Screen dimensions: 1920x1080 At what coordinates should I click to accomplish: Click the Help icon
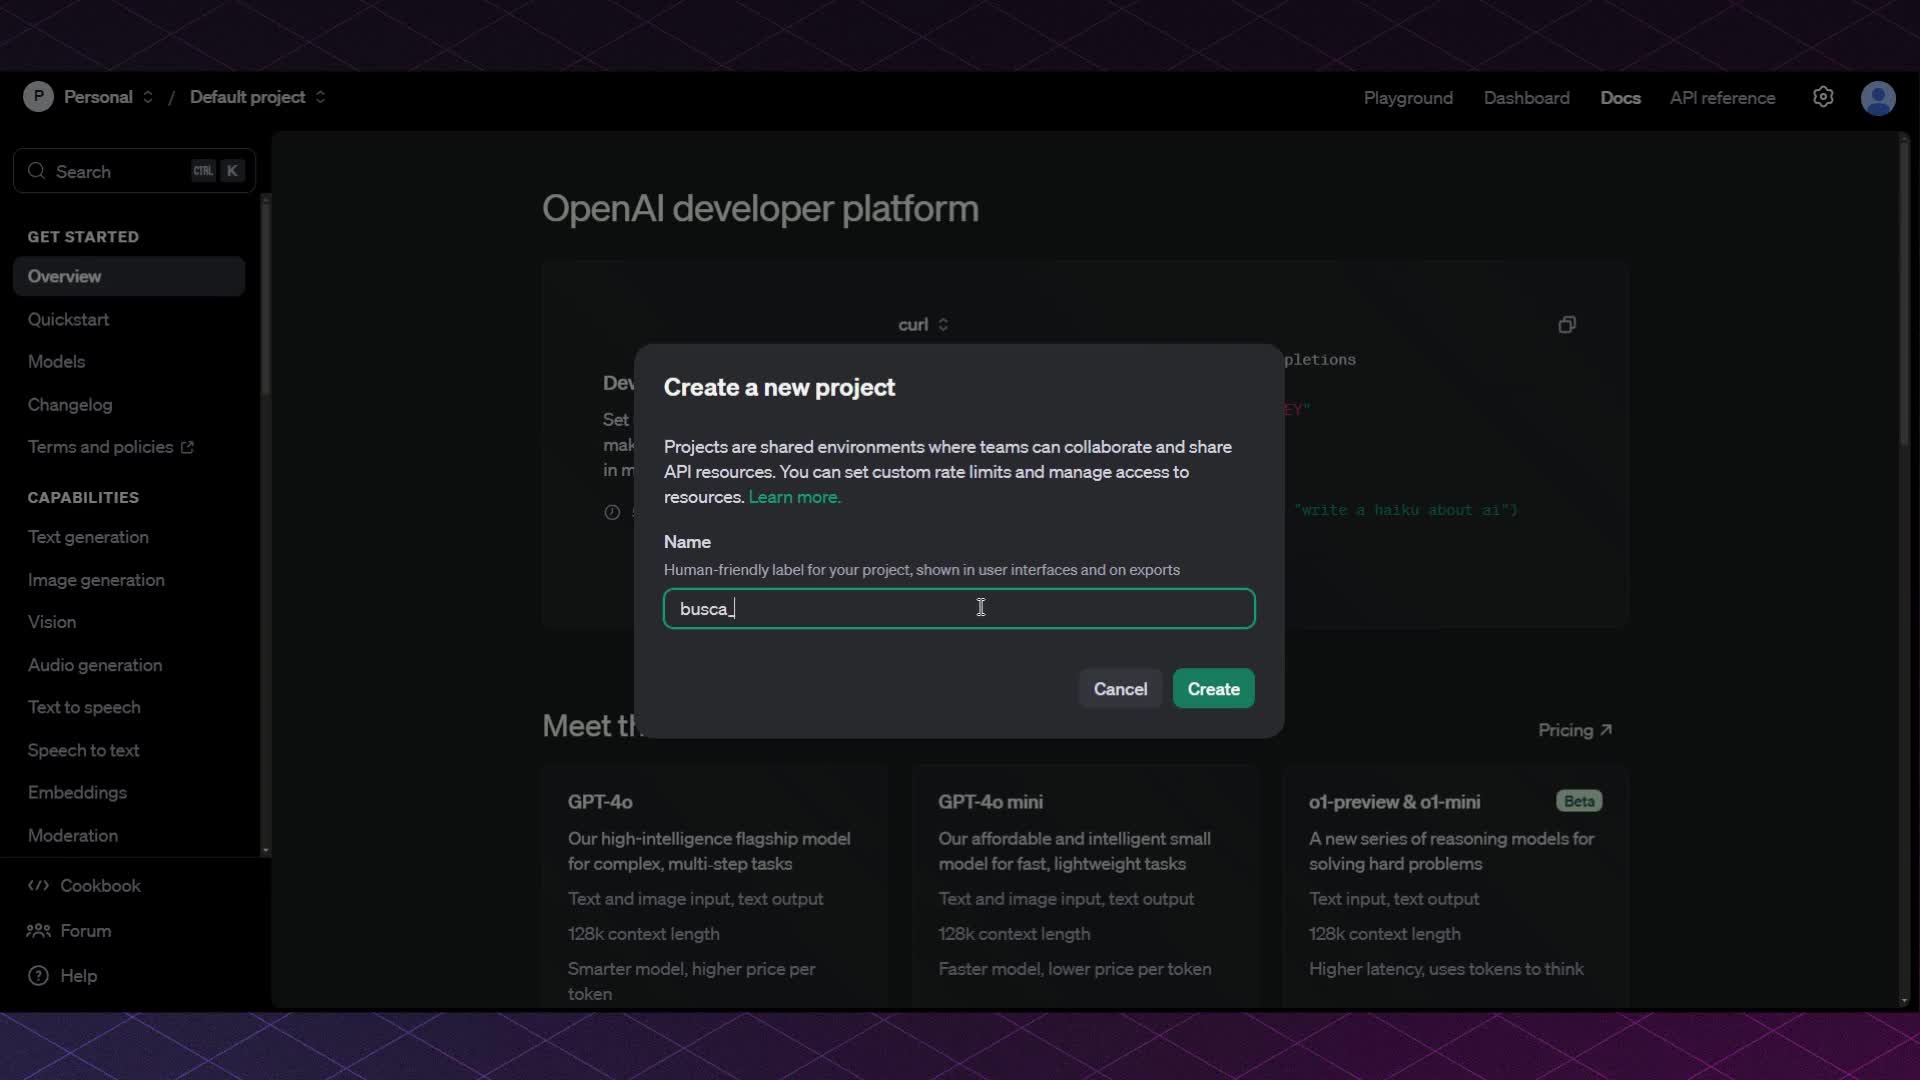coord(36,976)
